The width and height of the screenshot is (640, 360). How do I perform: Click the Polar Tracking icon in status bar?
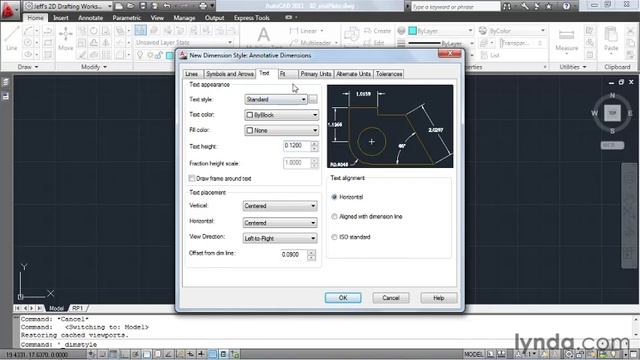tap(136, 354)
